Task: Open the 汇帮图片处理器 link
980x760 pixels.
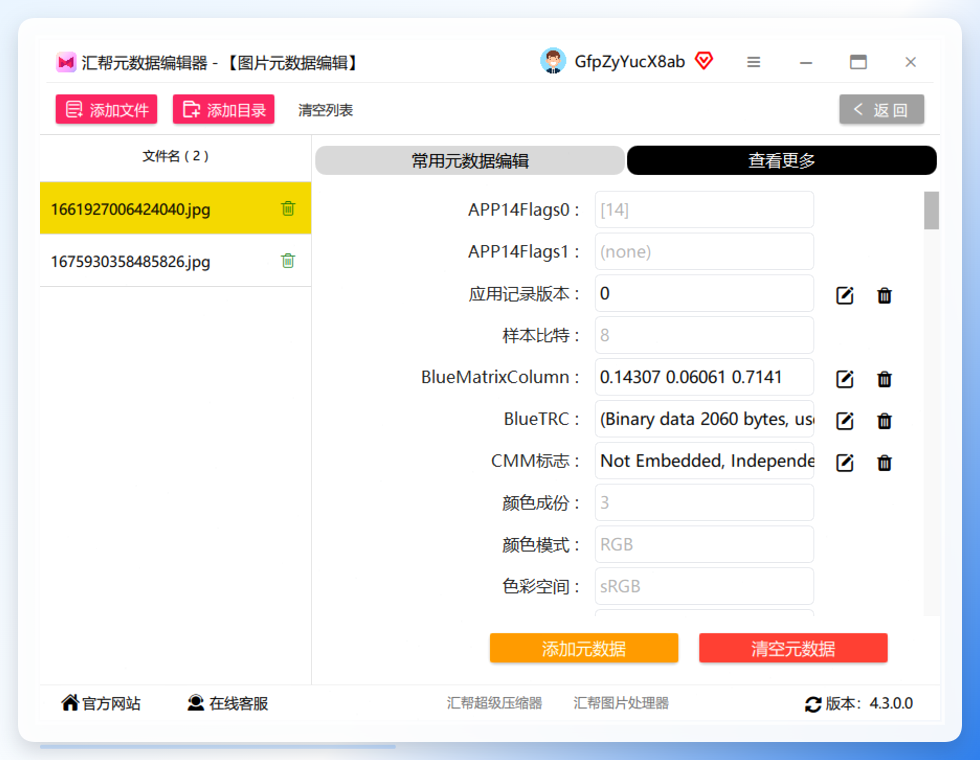Action: (x=621, y=703)
